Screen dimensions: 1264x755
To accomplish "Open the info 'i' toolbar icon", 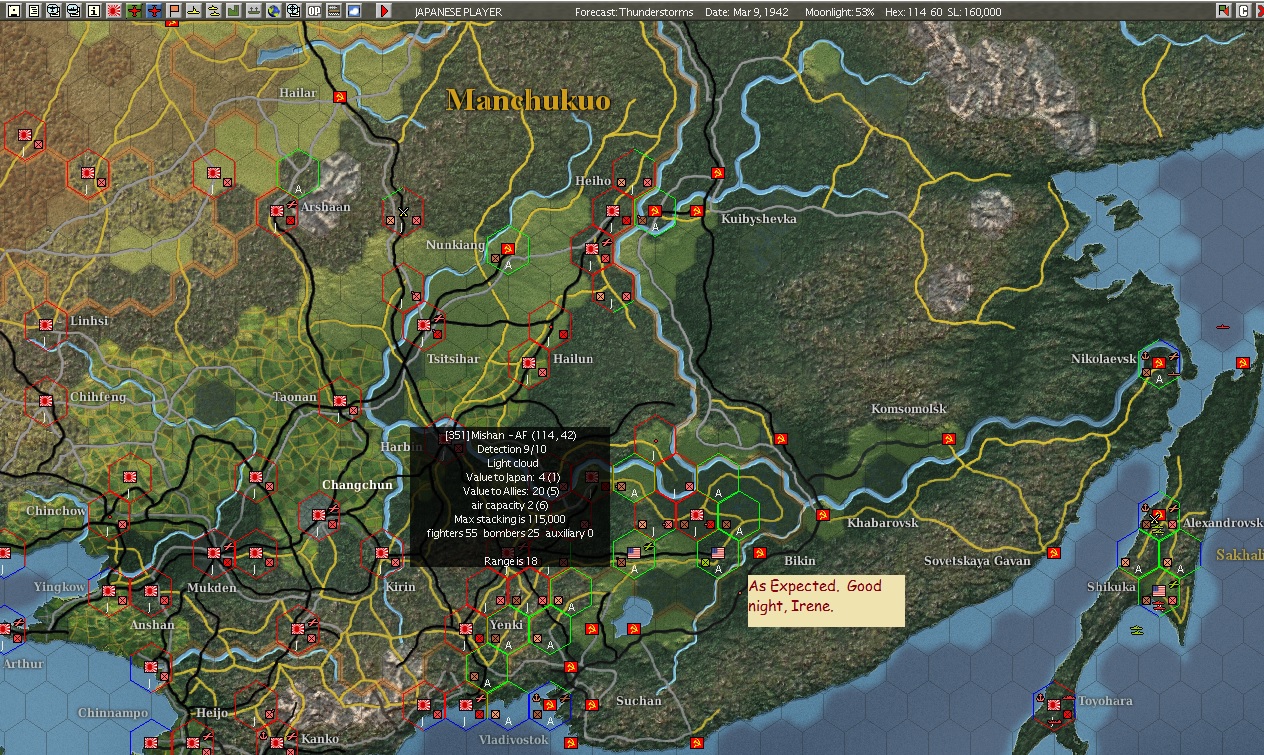I will 93,11.
